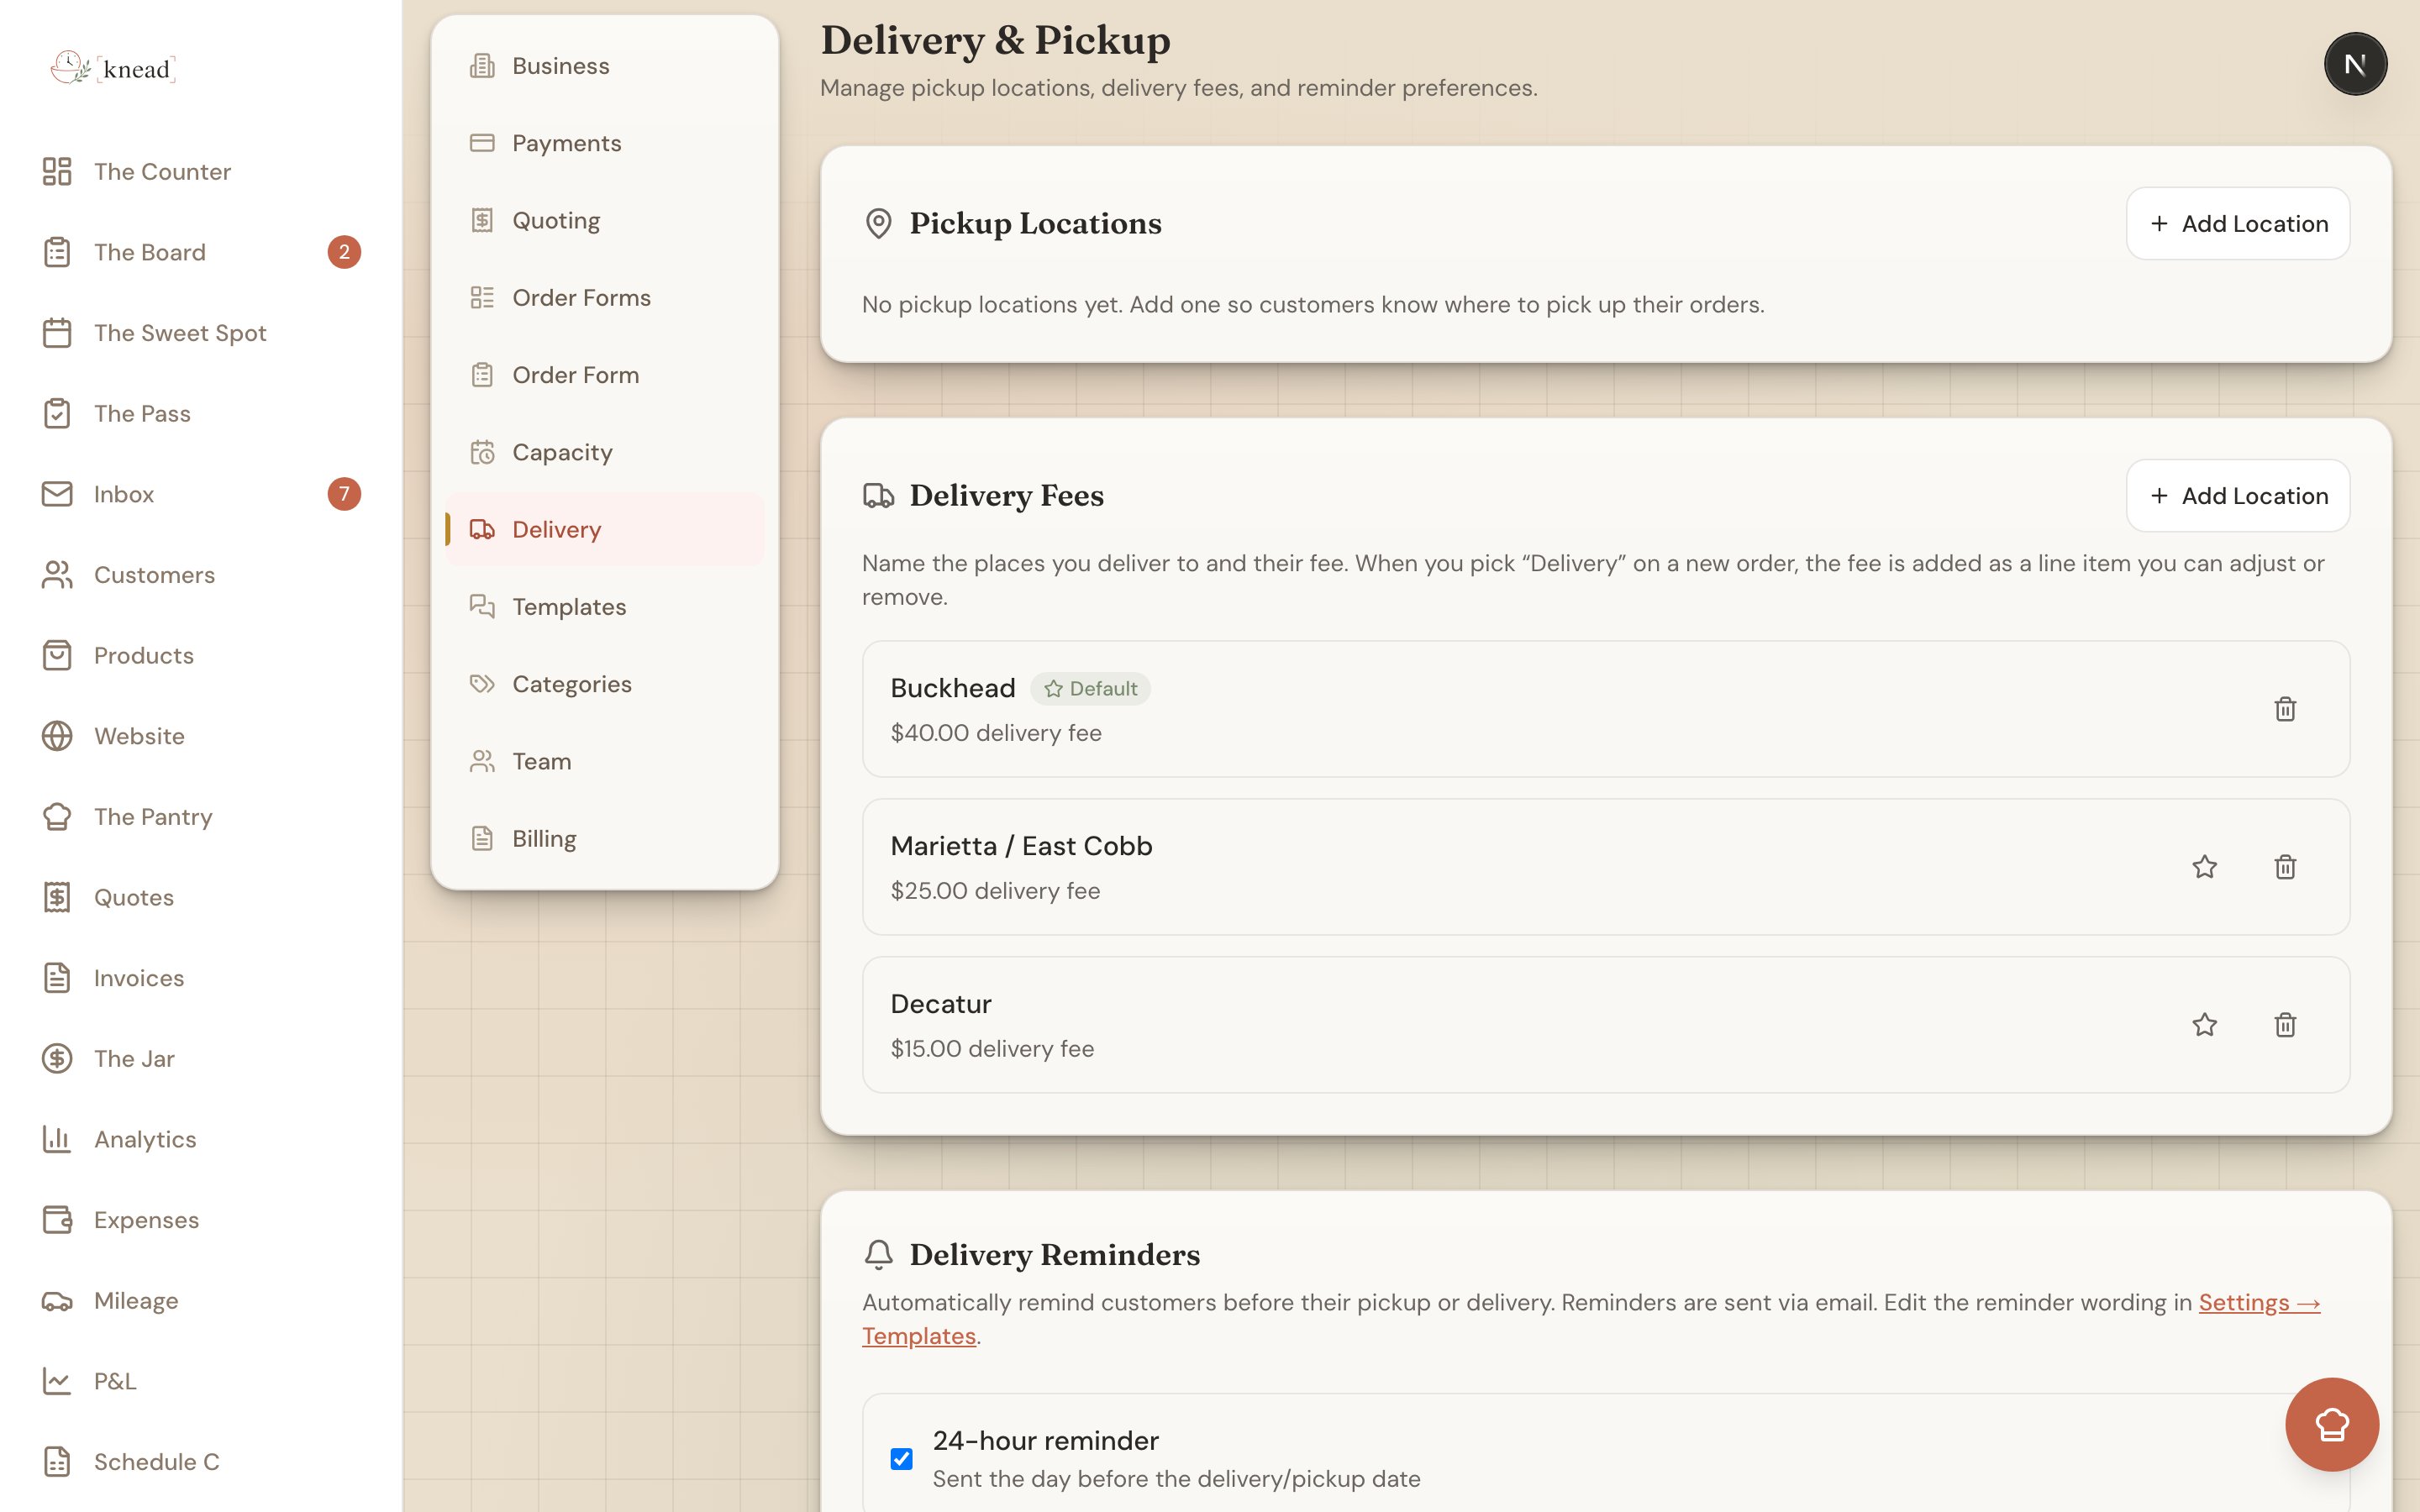Screen dimensions: 2420x1512
Task: Click the Delivery Fees truck icon
Action: click(878, 496)
